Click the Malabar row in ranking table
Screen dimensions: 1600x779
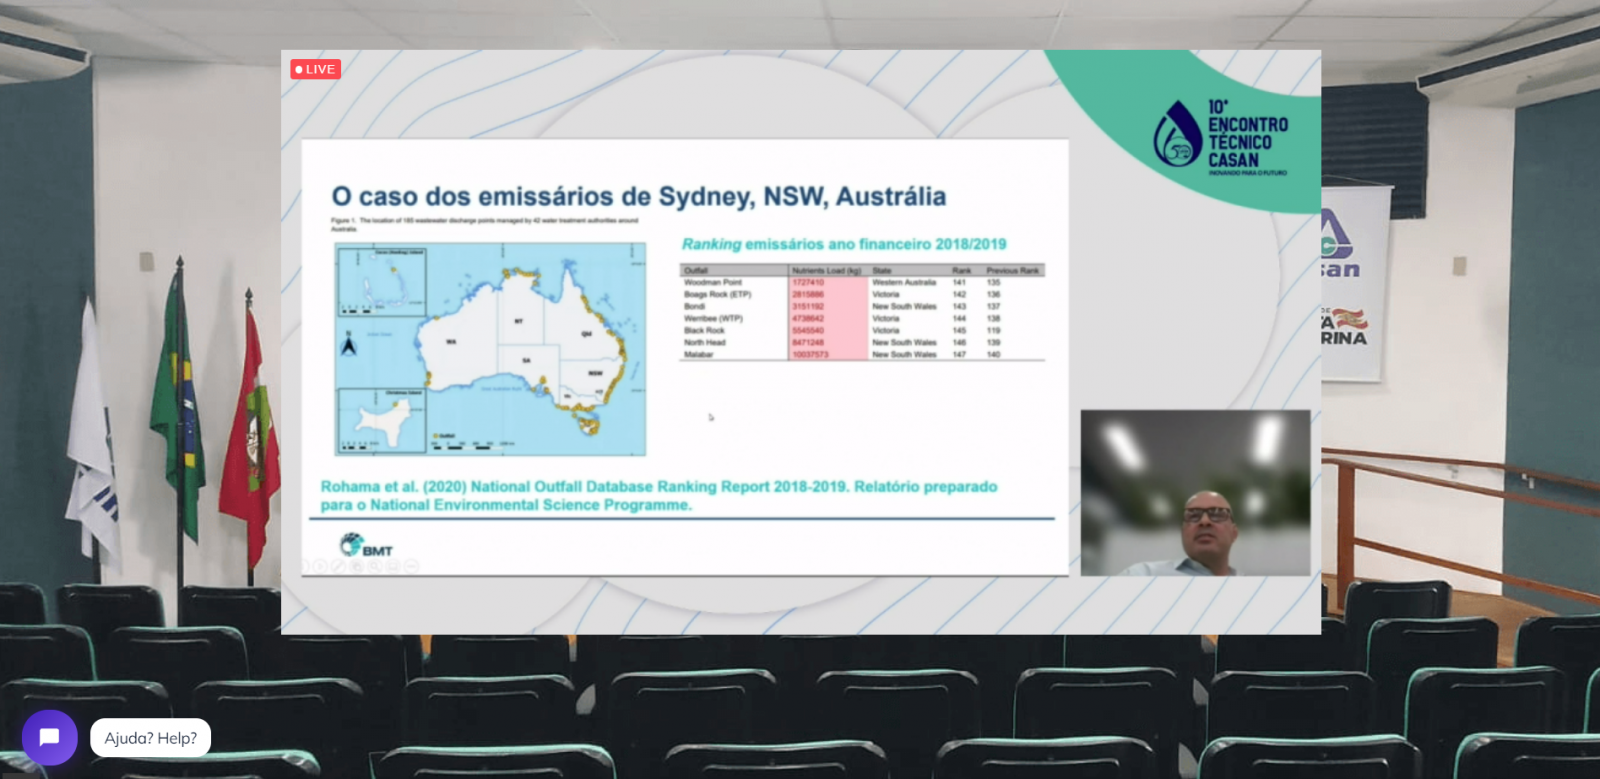698,354
